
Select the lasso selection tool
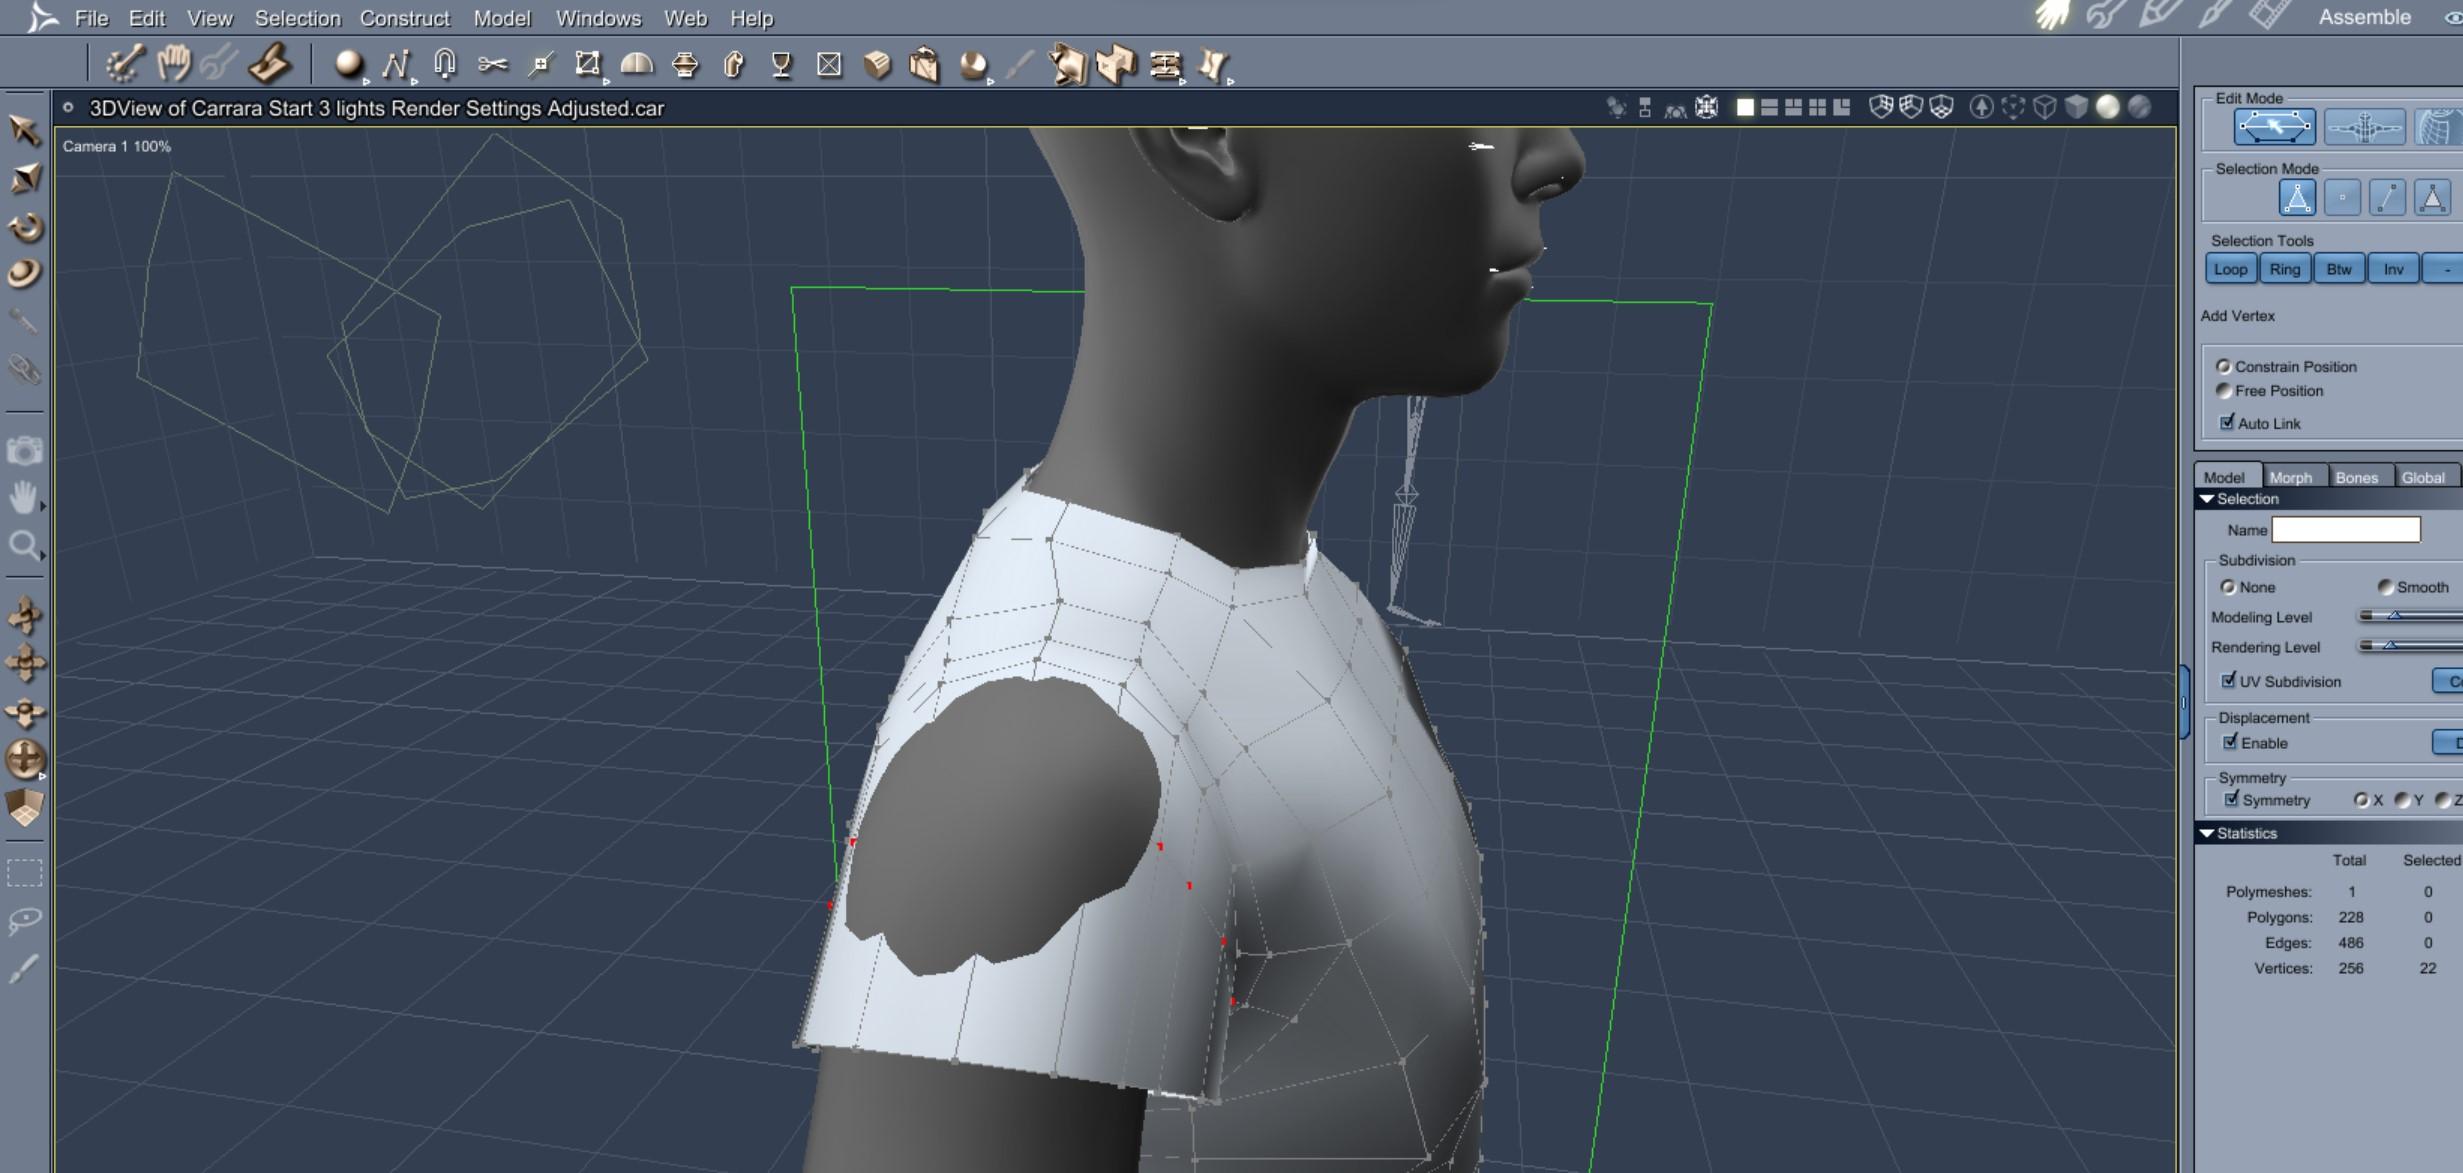tap(24, 919)
